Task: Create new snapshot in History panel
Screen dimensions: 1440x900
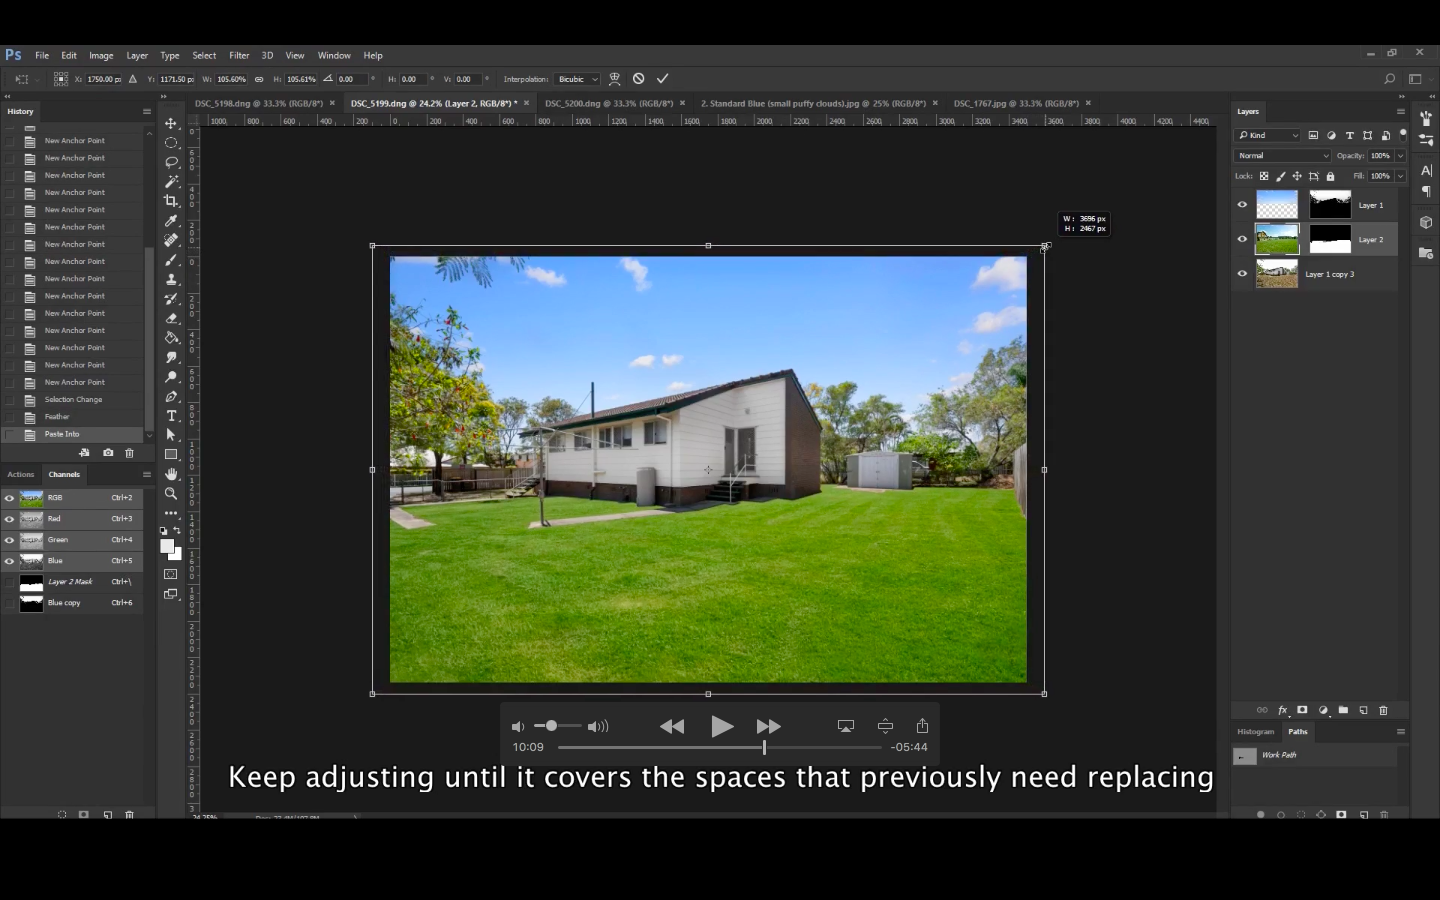Action: pos(108,453)
